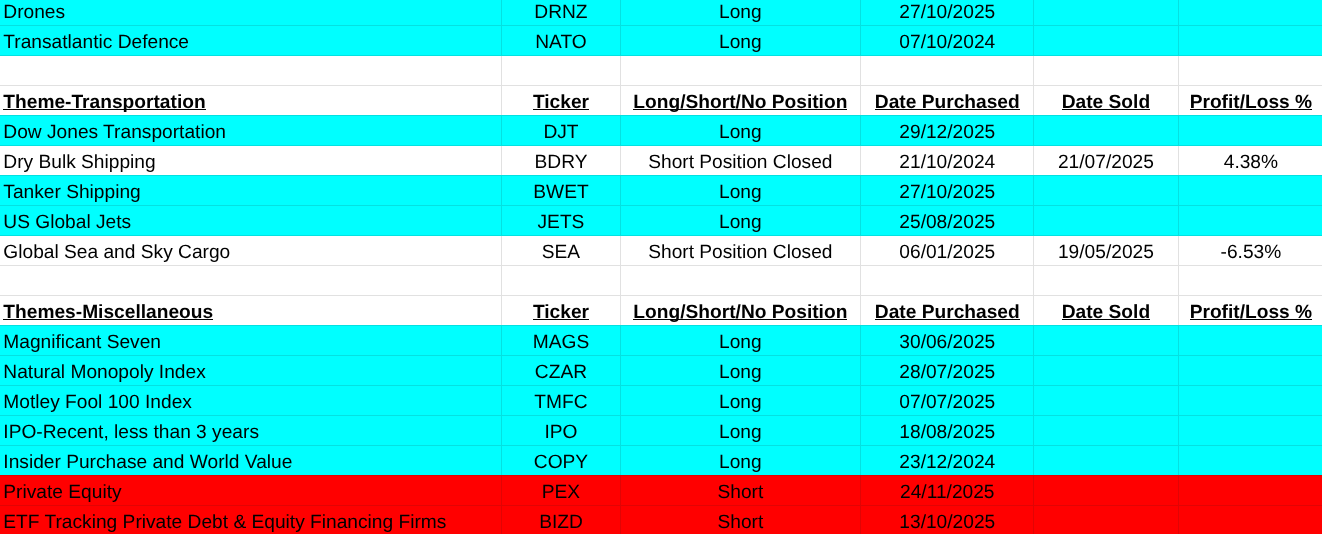Click the Magnificant Seven cell
Image resolution: width=1322 pixels, height=534 pixels.
[82, 342]
